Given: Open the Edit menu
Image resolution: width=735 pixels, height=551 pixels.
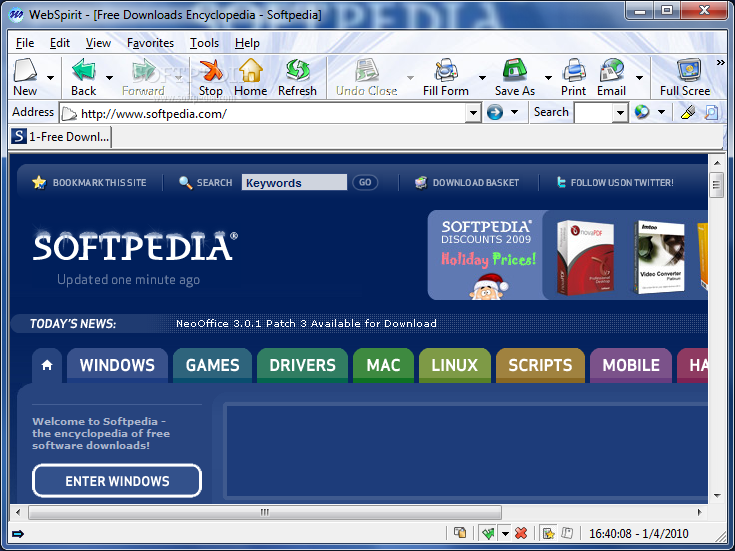Looking at the screenshot, I should tap(60, 43).
